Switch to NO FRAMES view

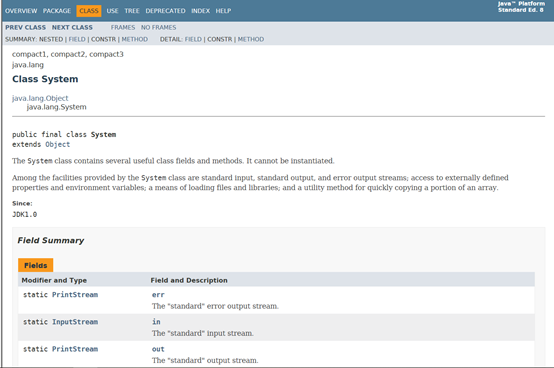[158, 28]
